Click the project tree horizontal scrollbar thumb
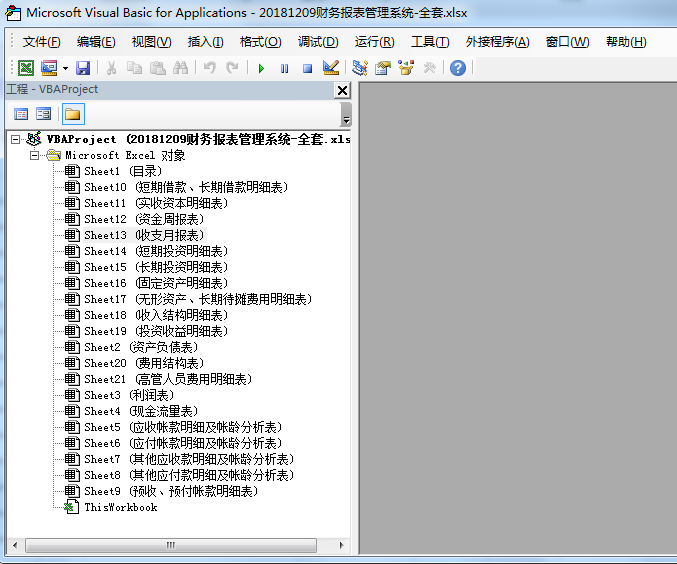 click(x=171, y=545)
